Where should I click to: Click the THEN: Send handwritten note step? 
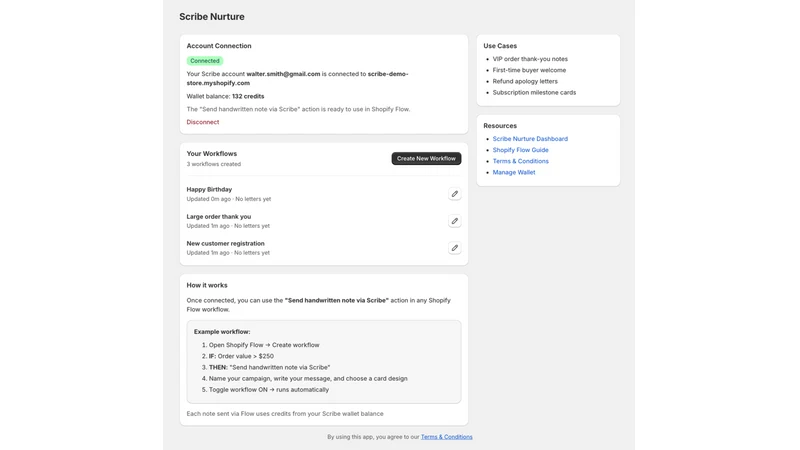pyautogui.click(x=269, y=367)
